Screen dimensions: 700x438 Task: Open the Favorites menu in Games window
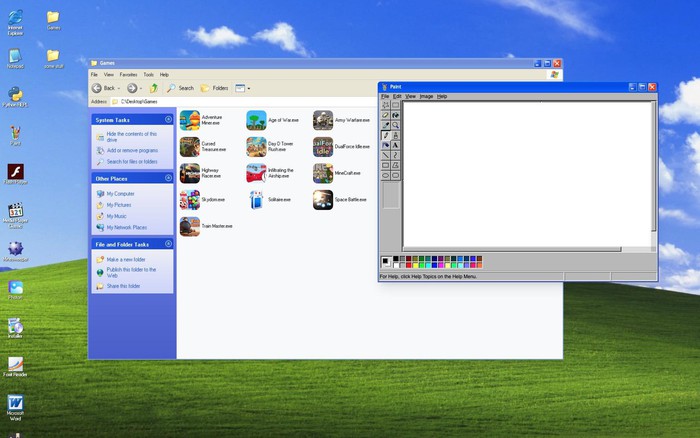[x=128, y=75]
